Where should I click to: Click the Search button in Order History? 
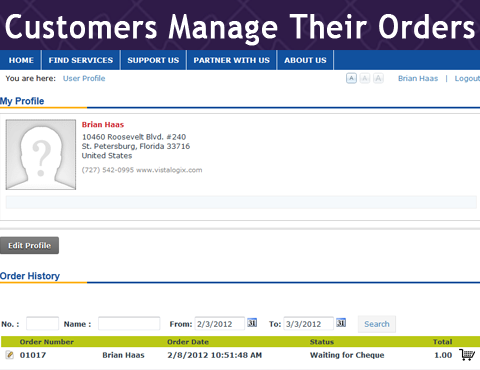point(377,324)
